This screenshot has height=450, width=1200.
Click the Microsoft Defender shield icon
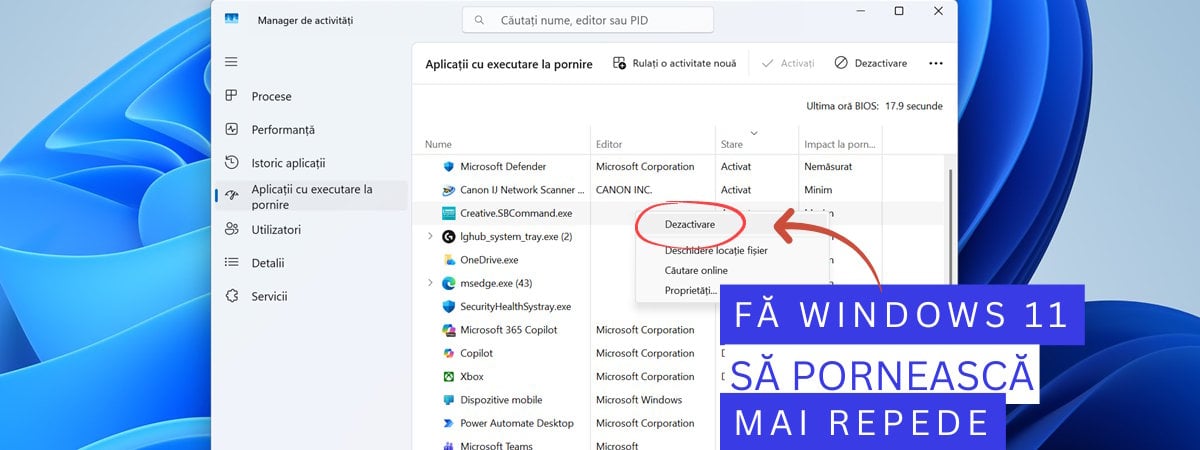click(x=449, y=167)
